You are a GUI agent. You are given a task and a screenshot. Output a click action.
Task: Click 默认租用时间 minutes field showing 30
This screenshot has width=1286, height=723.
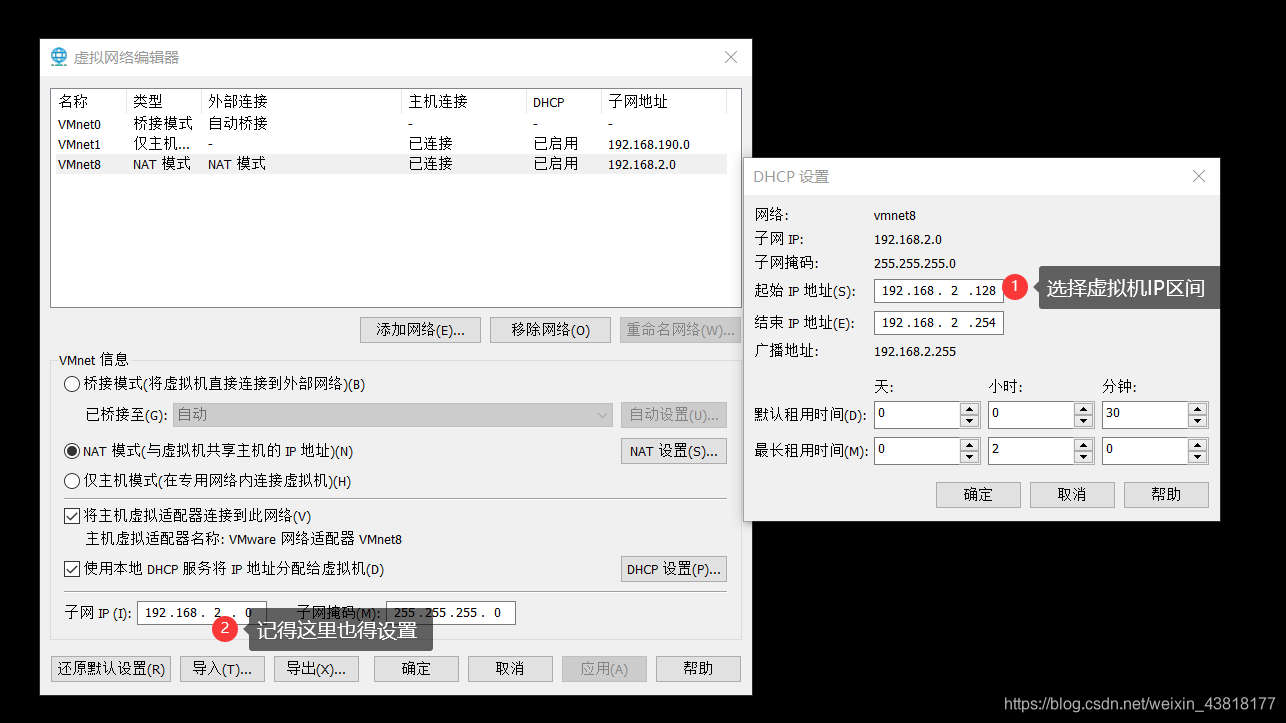pyautogui.click(x=1145, y=415)
